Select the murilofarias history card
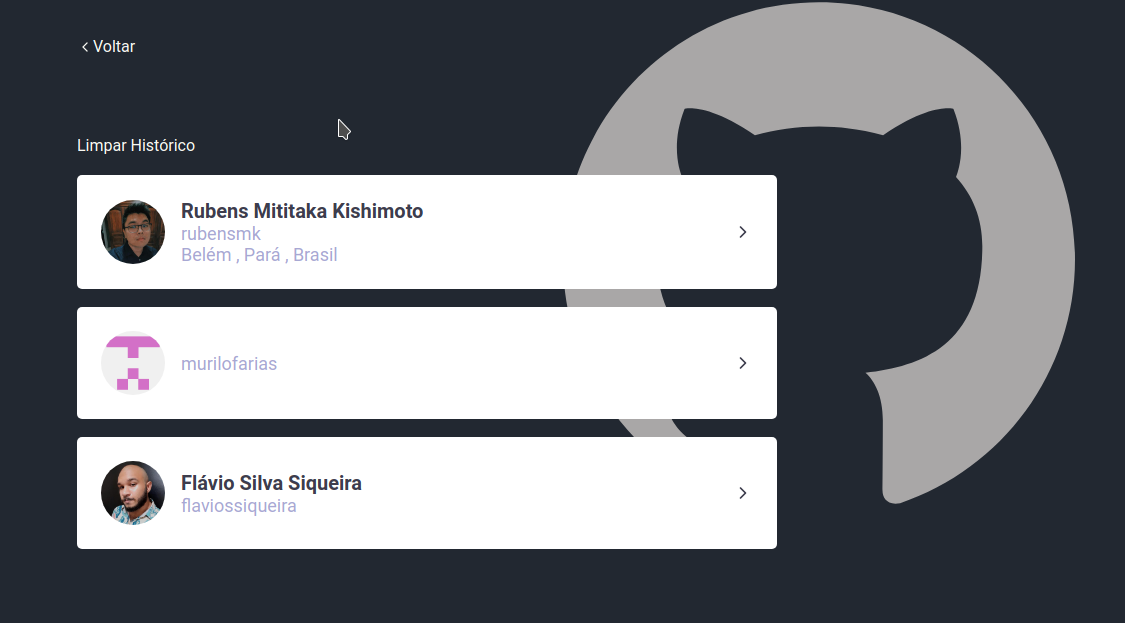This screenshot has width=1125, height=623. 426,363
